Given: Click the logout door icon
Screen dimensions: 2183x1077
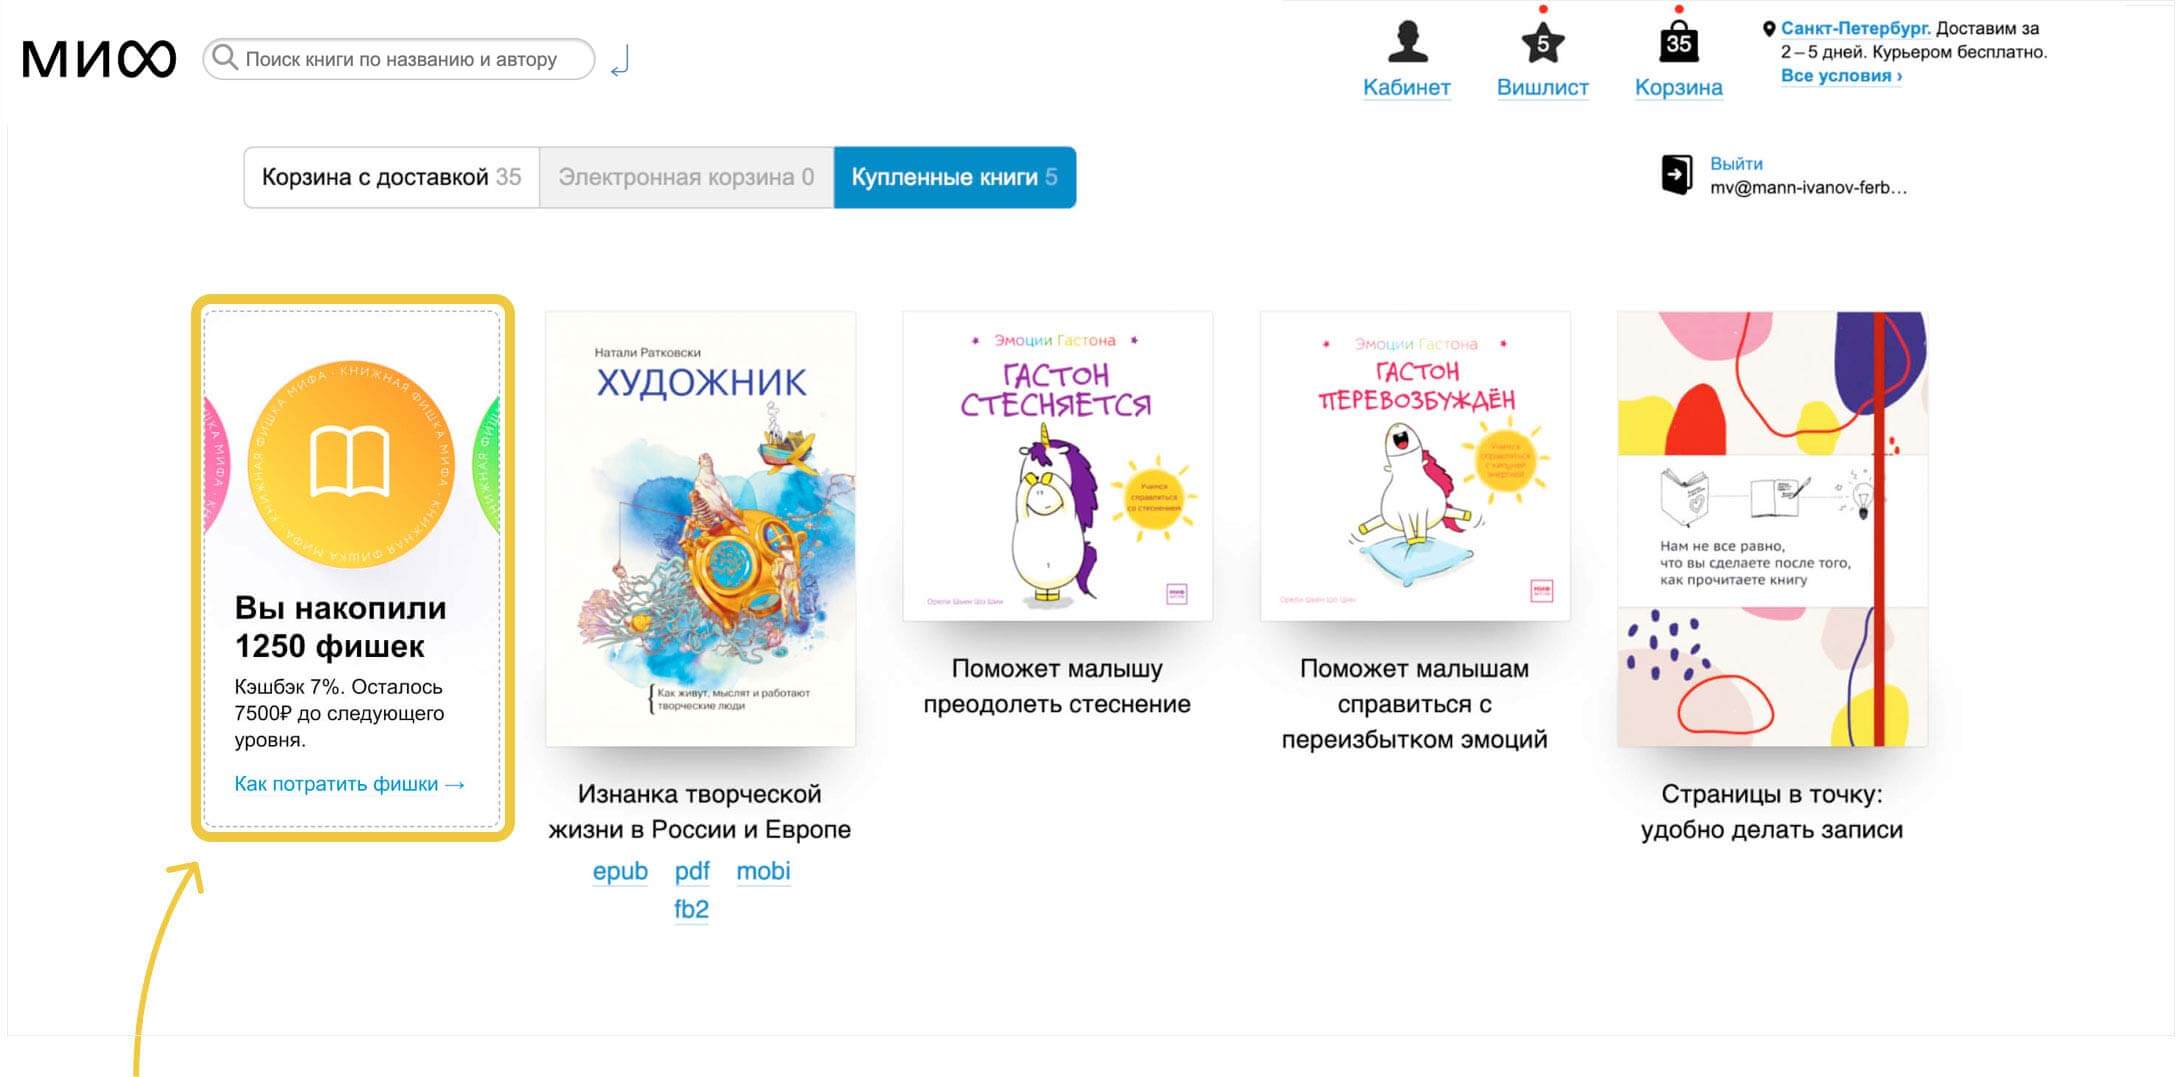Looking at the screenshot, I should 1677,175.
